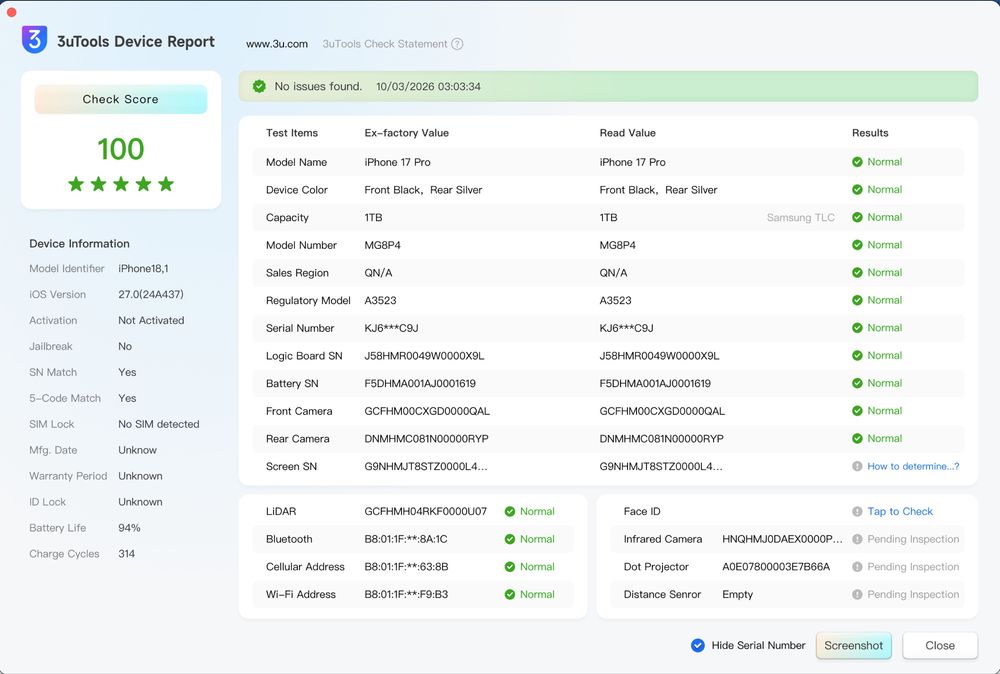Select the LiDAR serial GCFHMH04RKF0000U07
The image size is (1000, 674).
[x=425, y=511]
